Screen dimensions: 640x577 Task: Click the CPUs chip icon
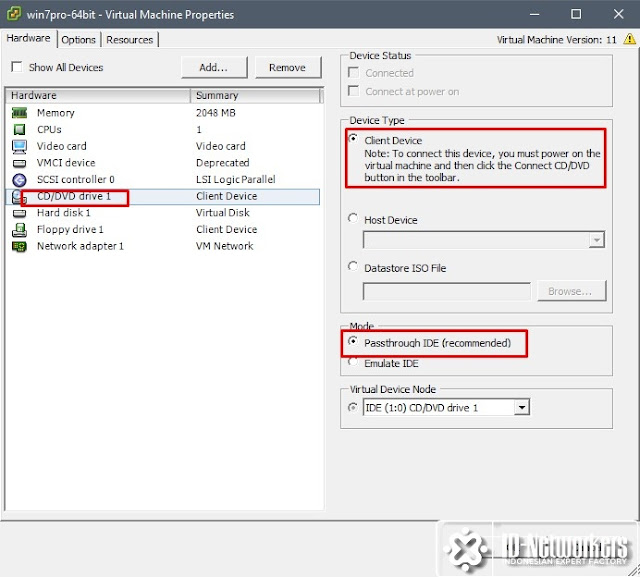[19, 129]
